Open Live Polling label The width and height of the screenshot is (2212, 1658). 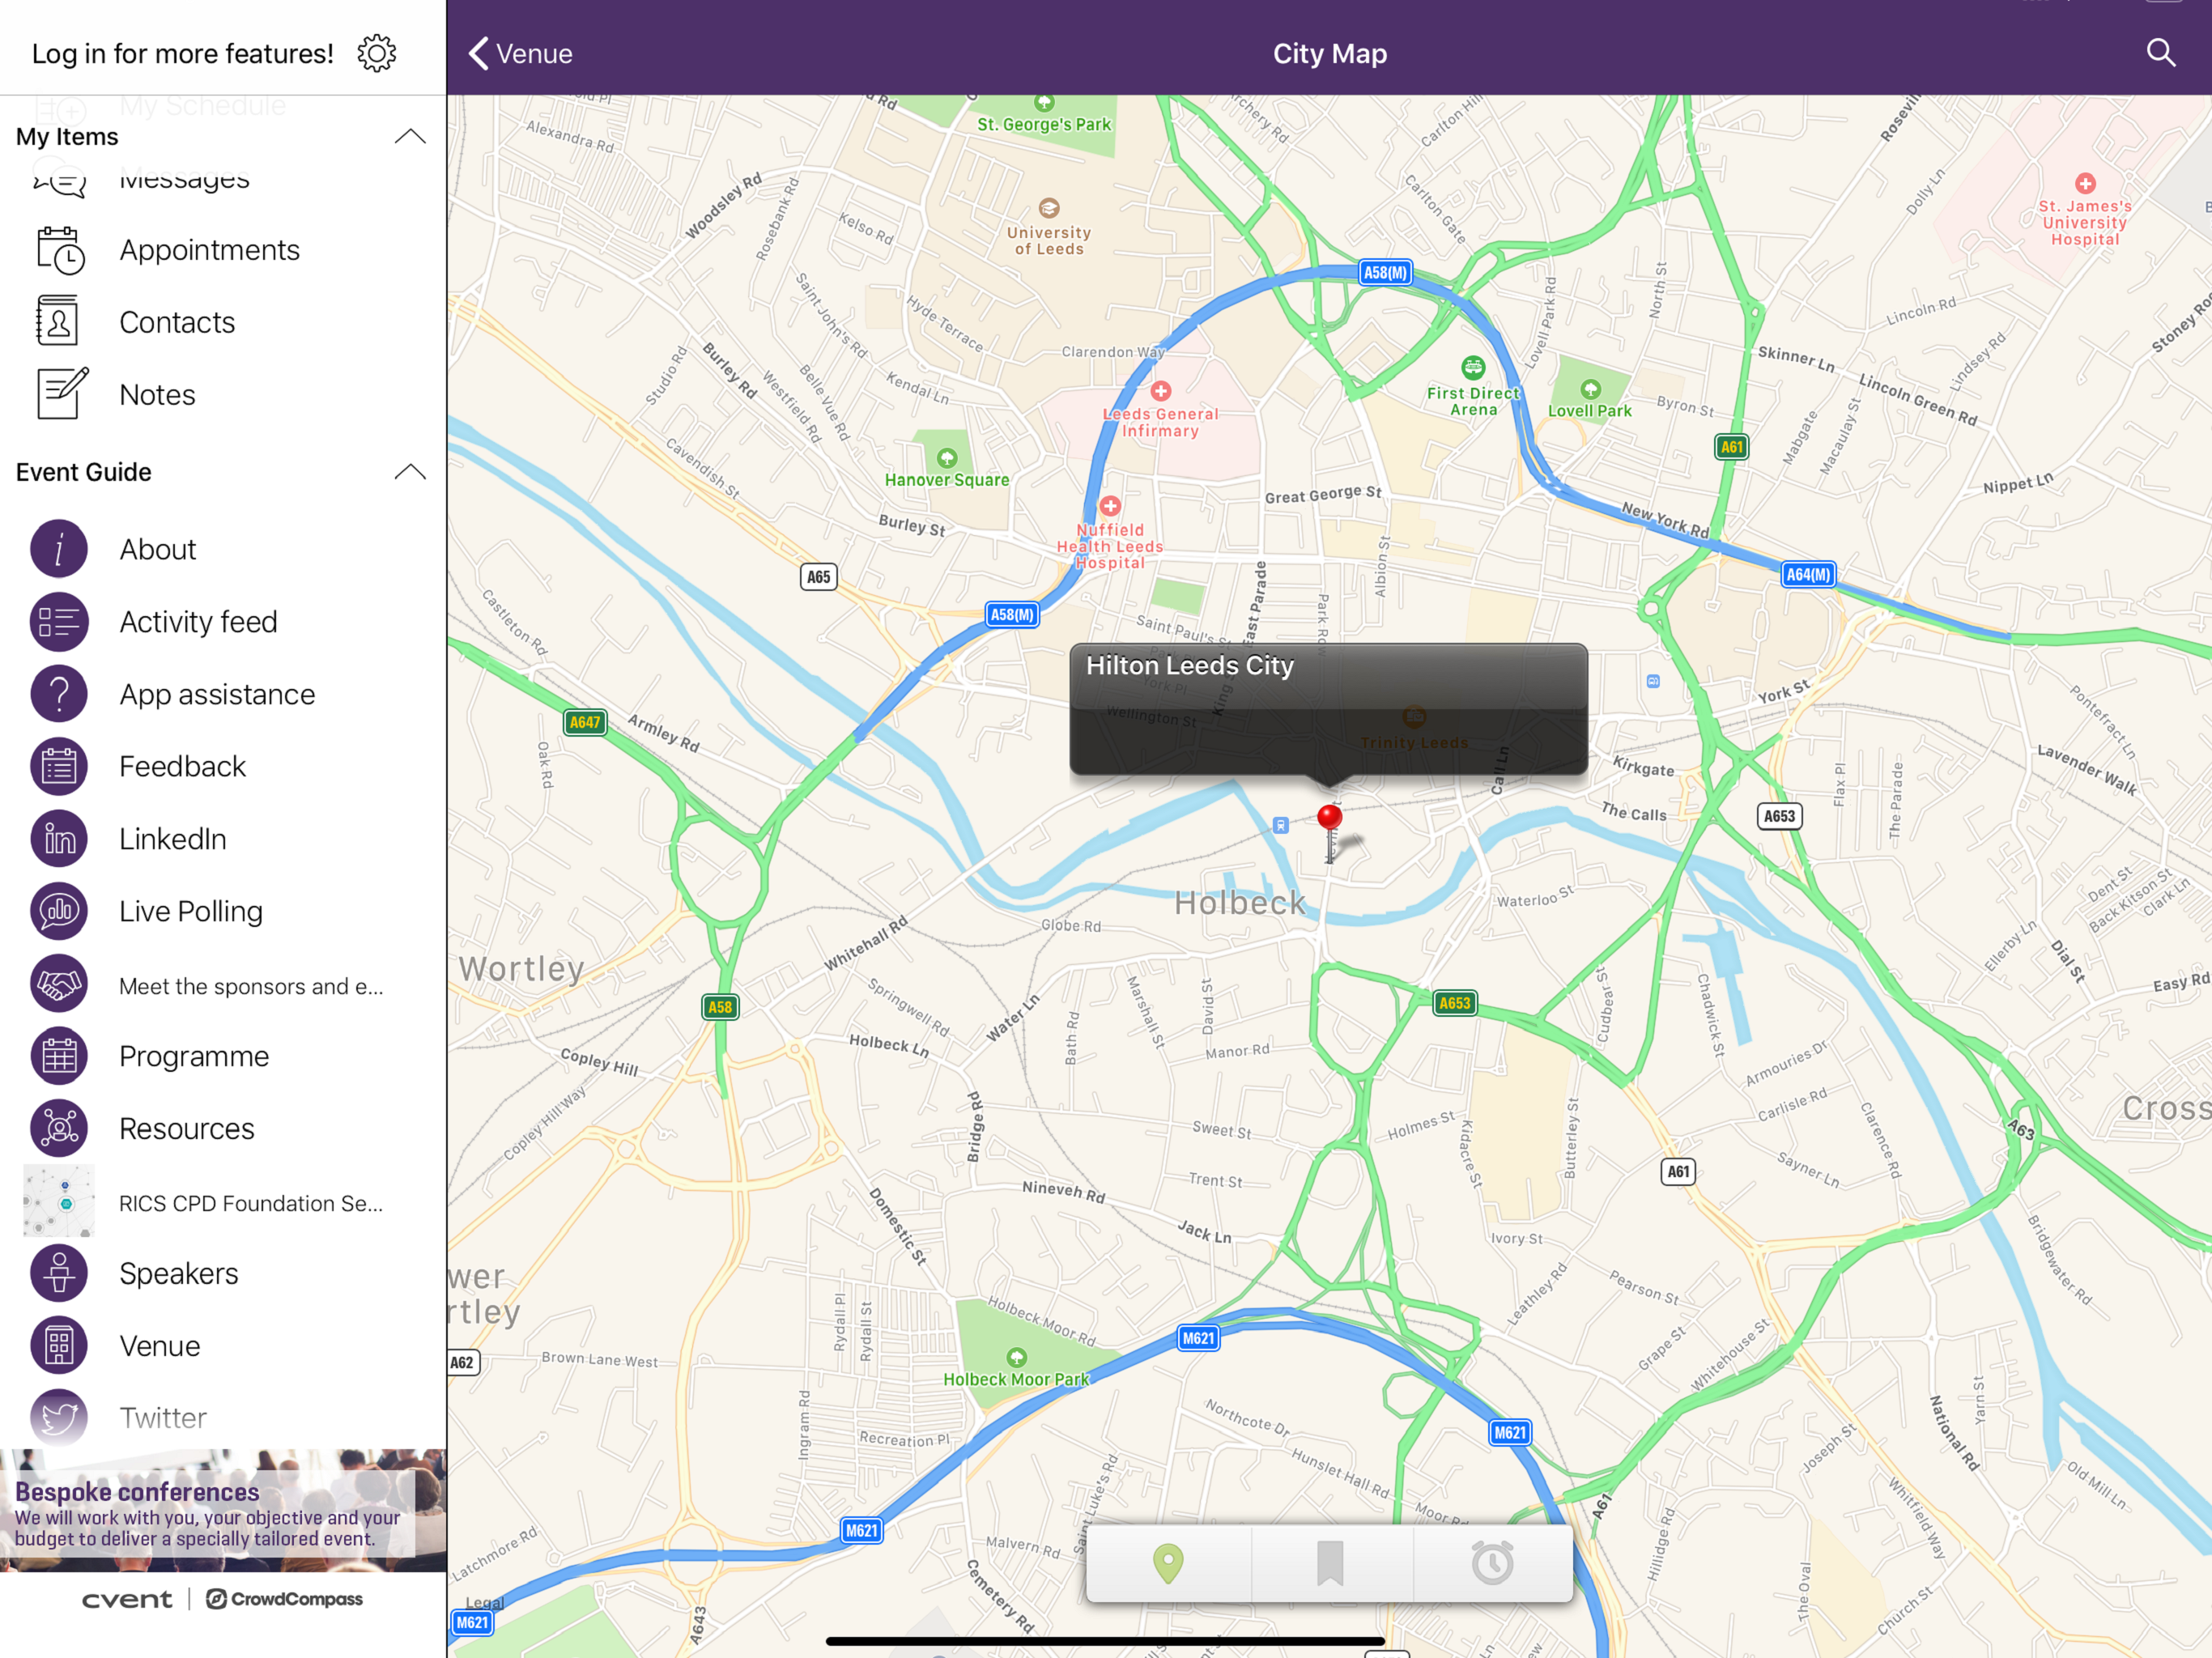pyautogui.click(x=191, y=911)
